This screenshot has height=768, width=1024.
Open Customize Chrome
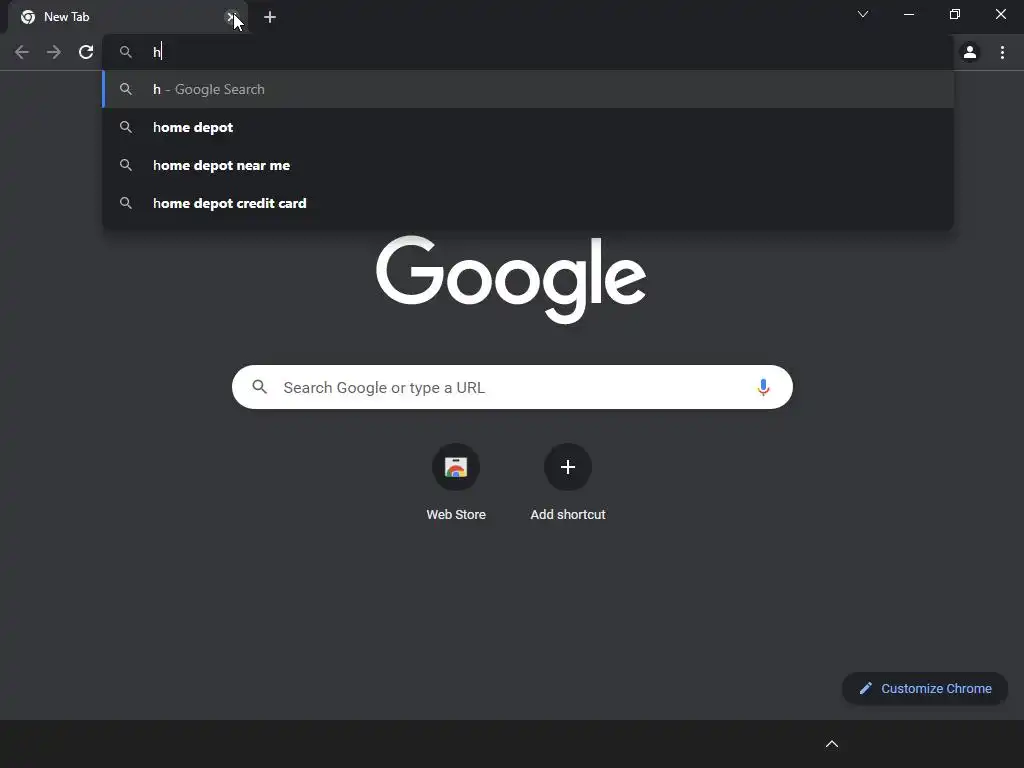click(925, 688)
